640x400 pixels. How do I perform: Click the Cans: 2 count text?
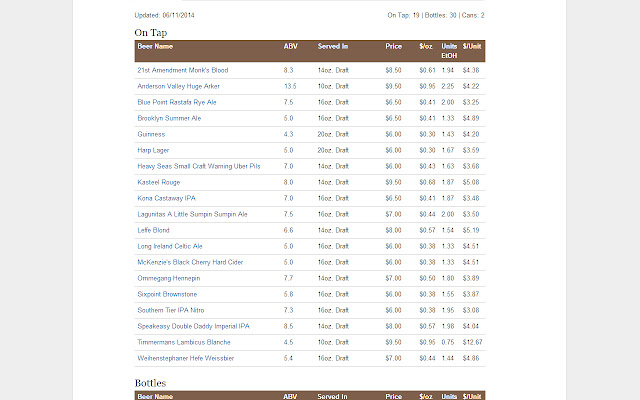[x=473, y=15]
